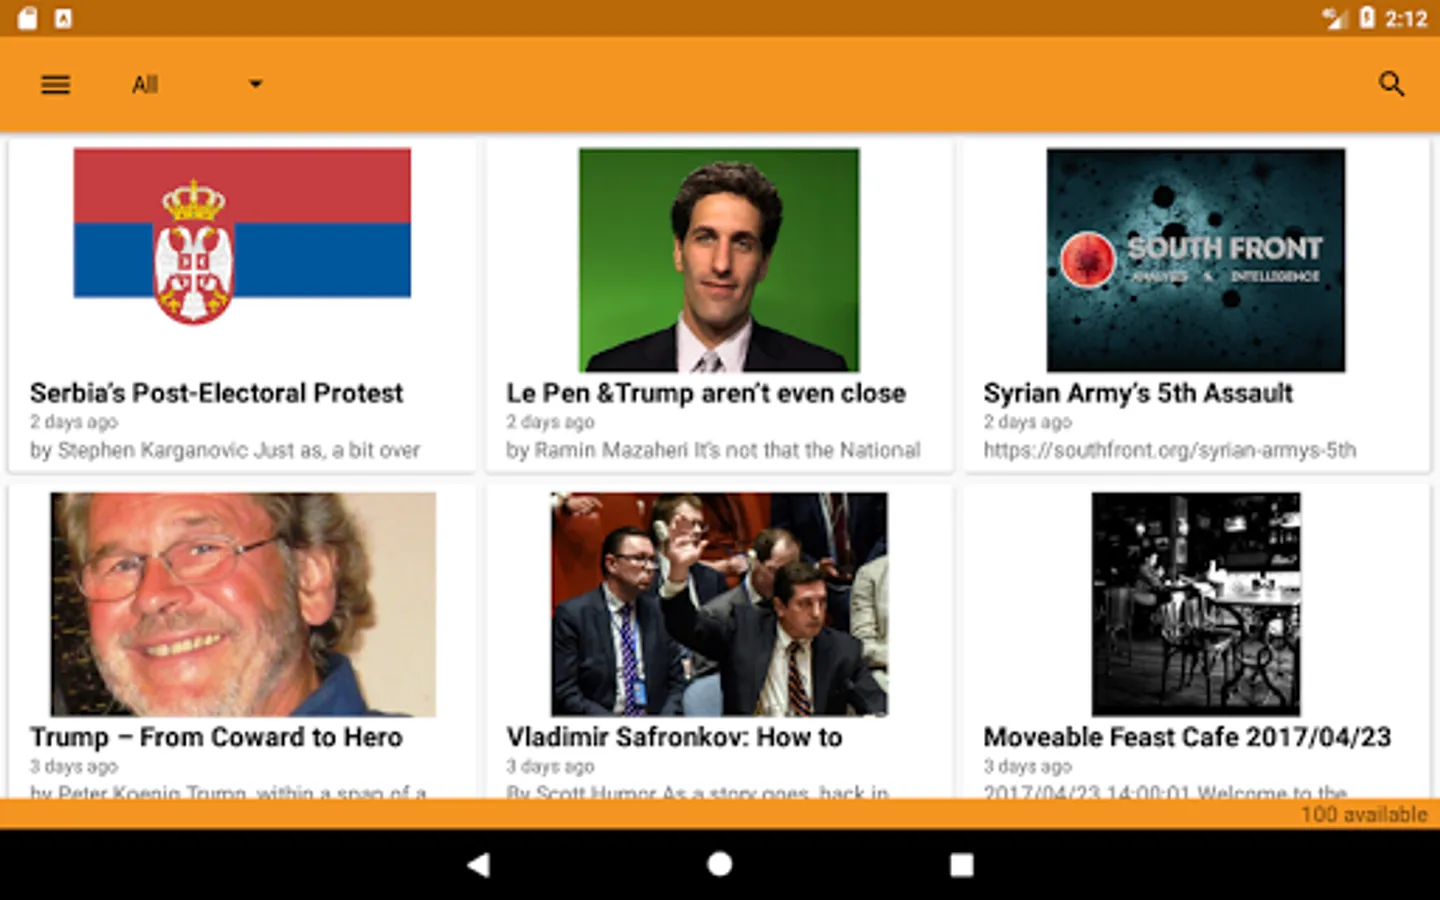This screenshot has height=900, width=1440.
Task: Tap the Android recent apps button
Action: click(x=961, y=865)
